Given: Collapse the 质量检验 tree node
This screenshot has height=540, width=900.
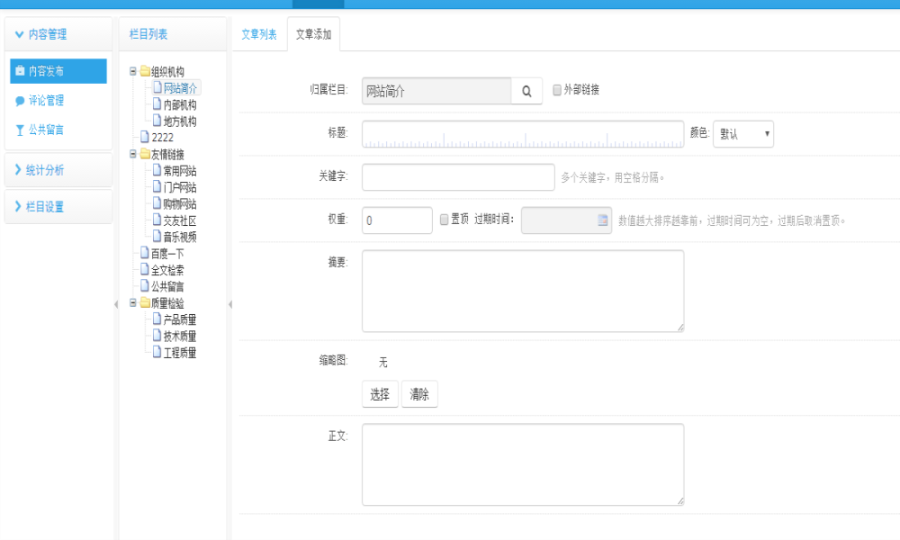Looking at the screenshot, I should coord(133,302).
